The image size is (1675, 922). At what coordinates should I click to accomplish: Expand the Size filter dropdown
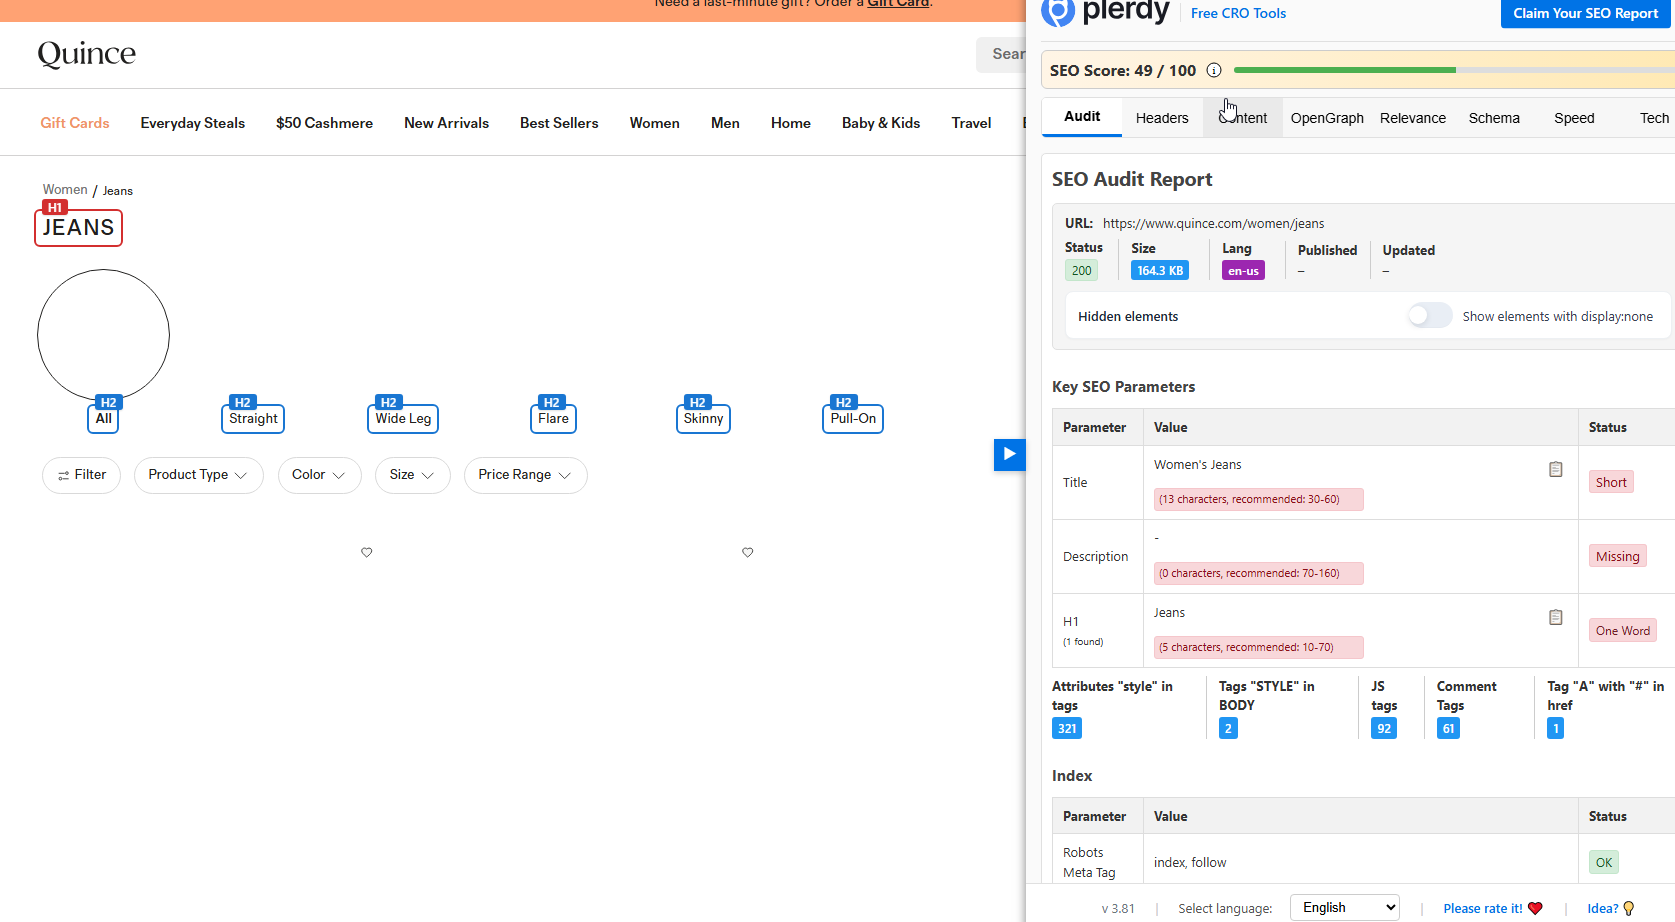pos(412,475)
